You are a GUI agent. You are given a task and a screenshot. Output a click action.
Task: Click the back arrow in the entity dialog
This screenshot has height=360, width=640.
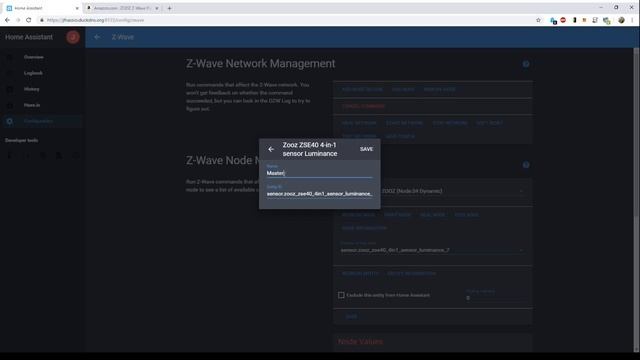[271, 149]
